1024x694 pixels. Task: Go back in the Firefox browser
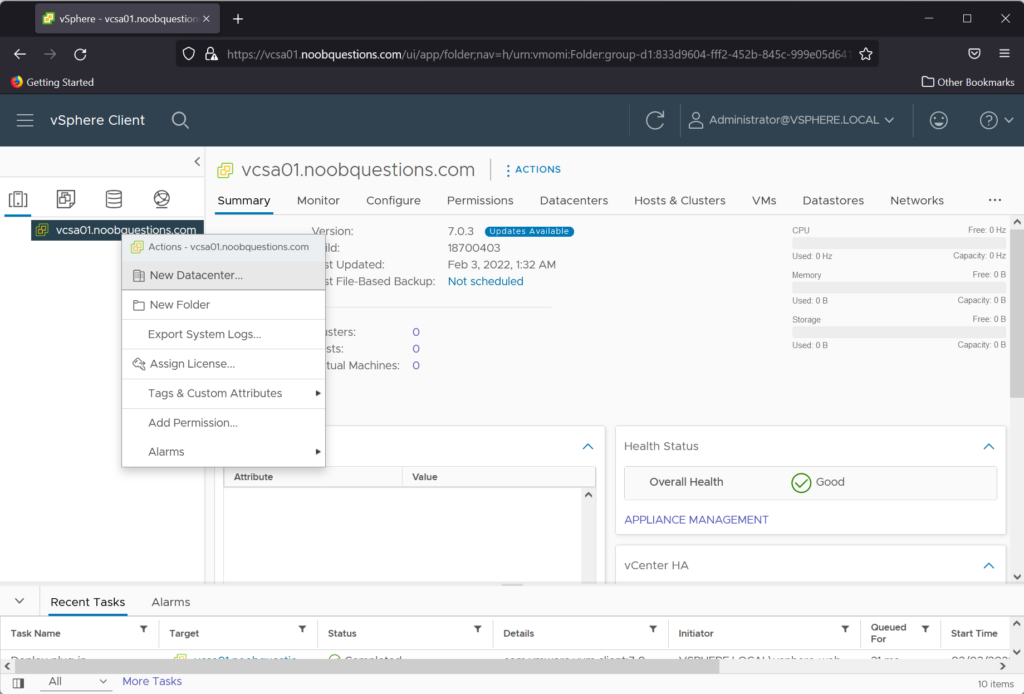point(20,54)
